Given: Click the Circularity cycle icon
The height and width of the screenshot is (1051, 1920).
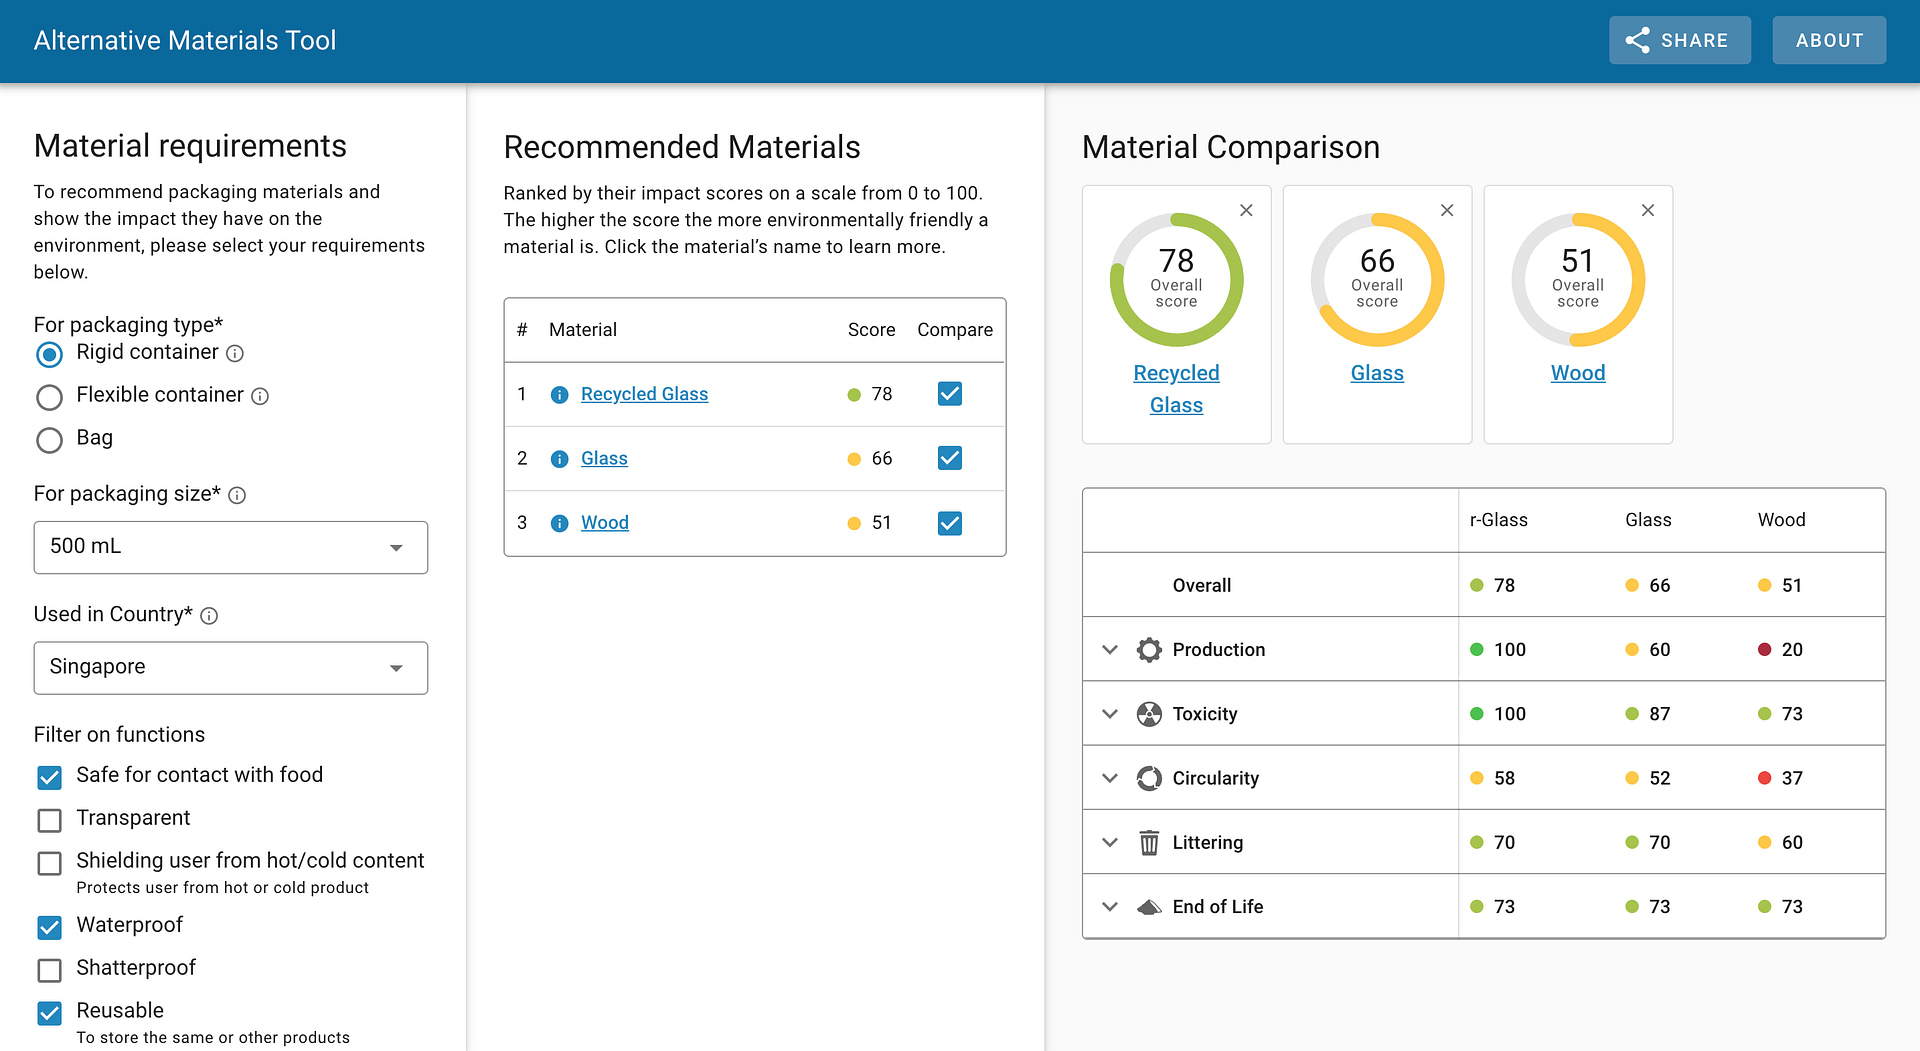Looking at the screenshot, I should [1149, 778].
